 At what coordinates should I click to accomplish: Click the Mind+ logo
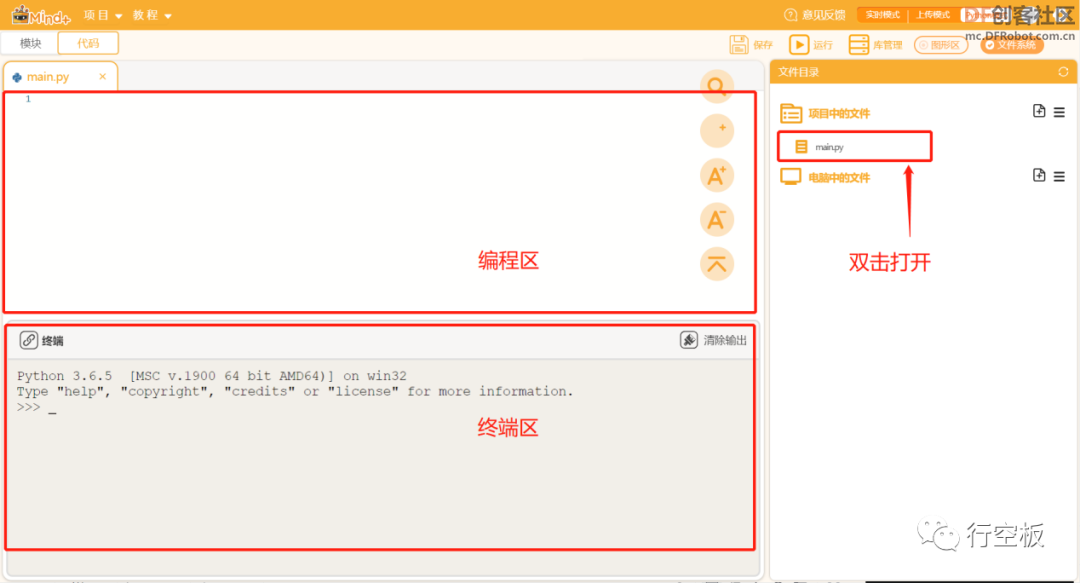[x=41, y=15]
